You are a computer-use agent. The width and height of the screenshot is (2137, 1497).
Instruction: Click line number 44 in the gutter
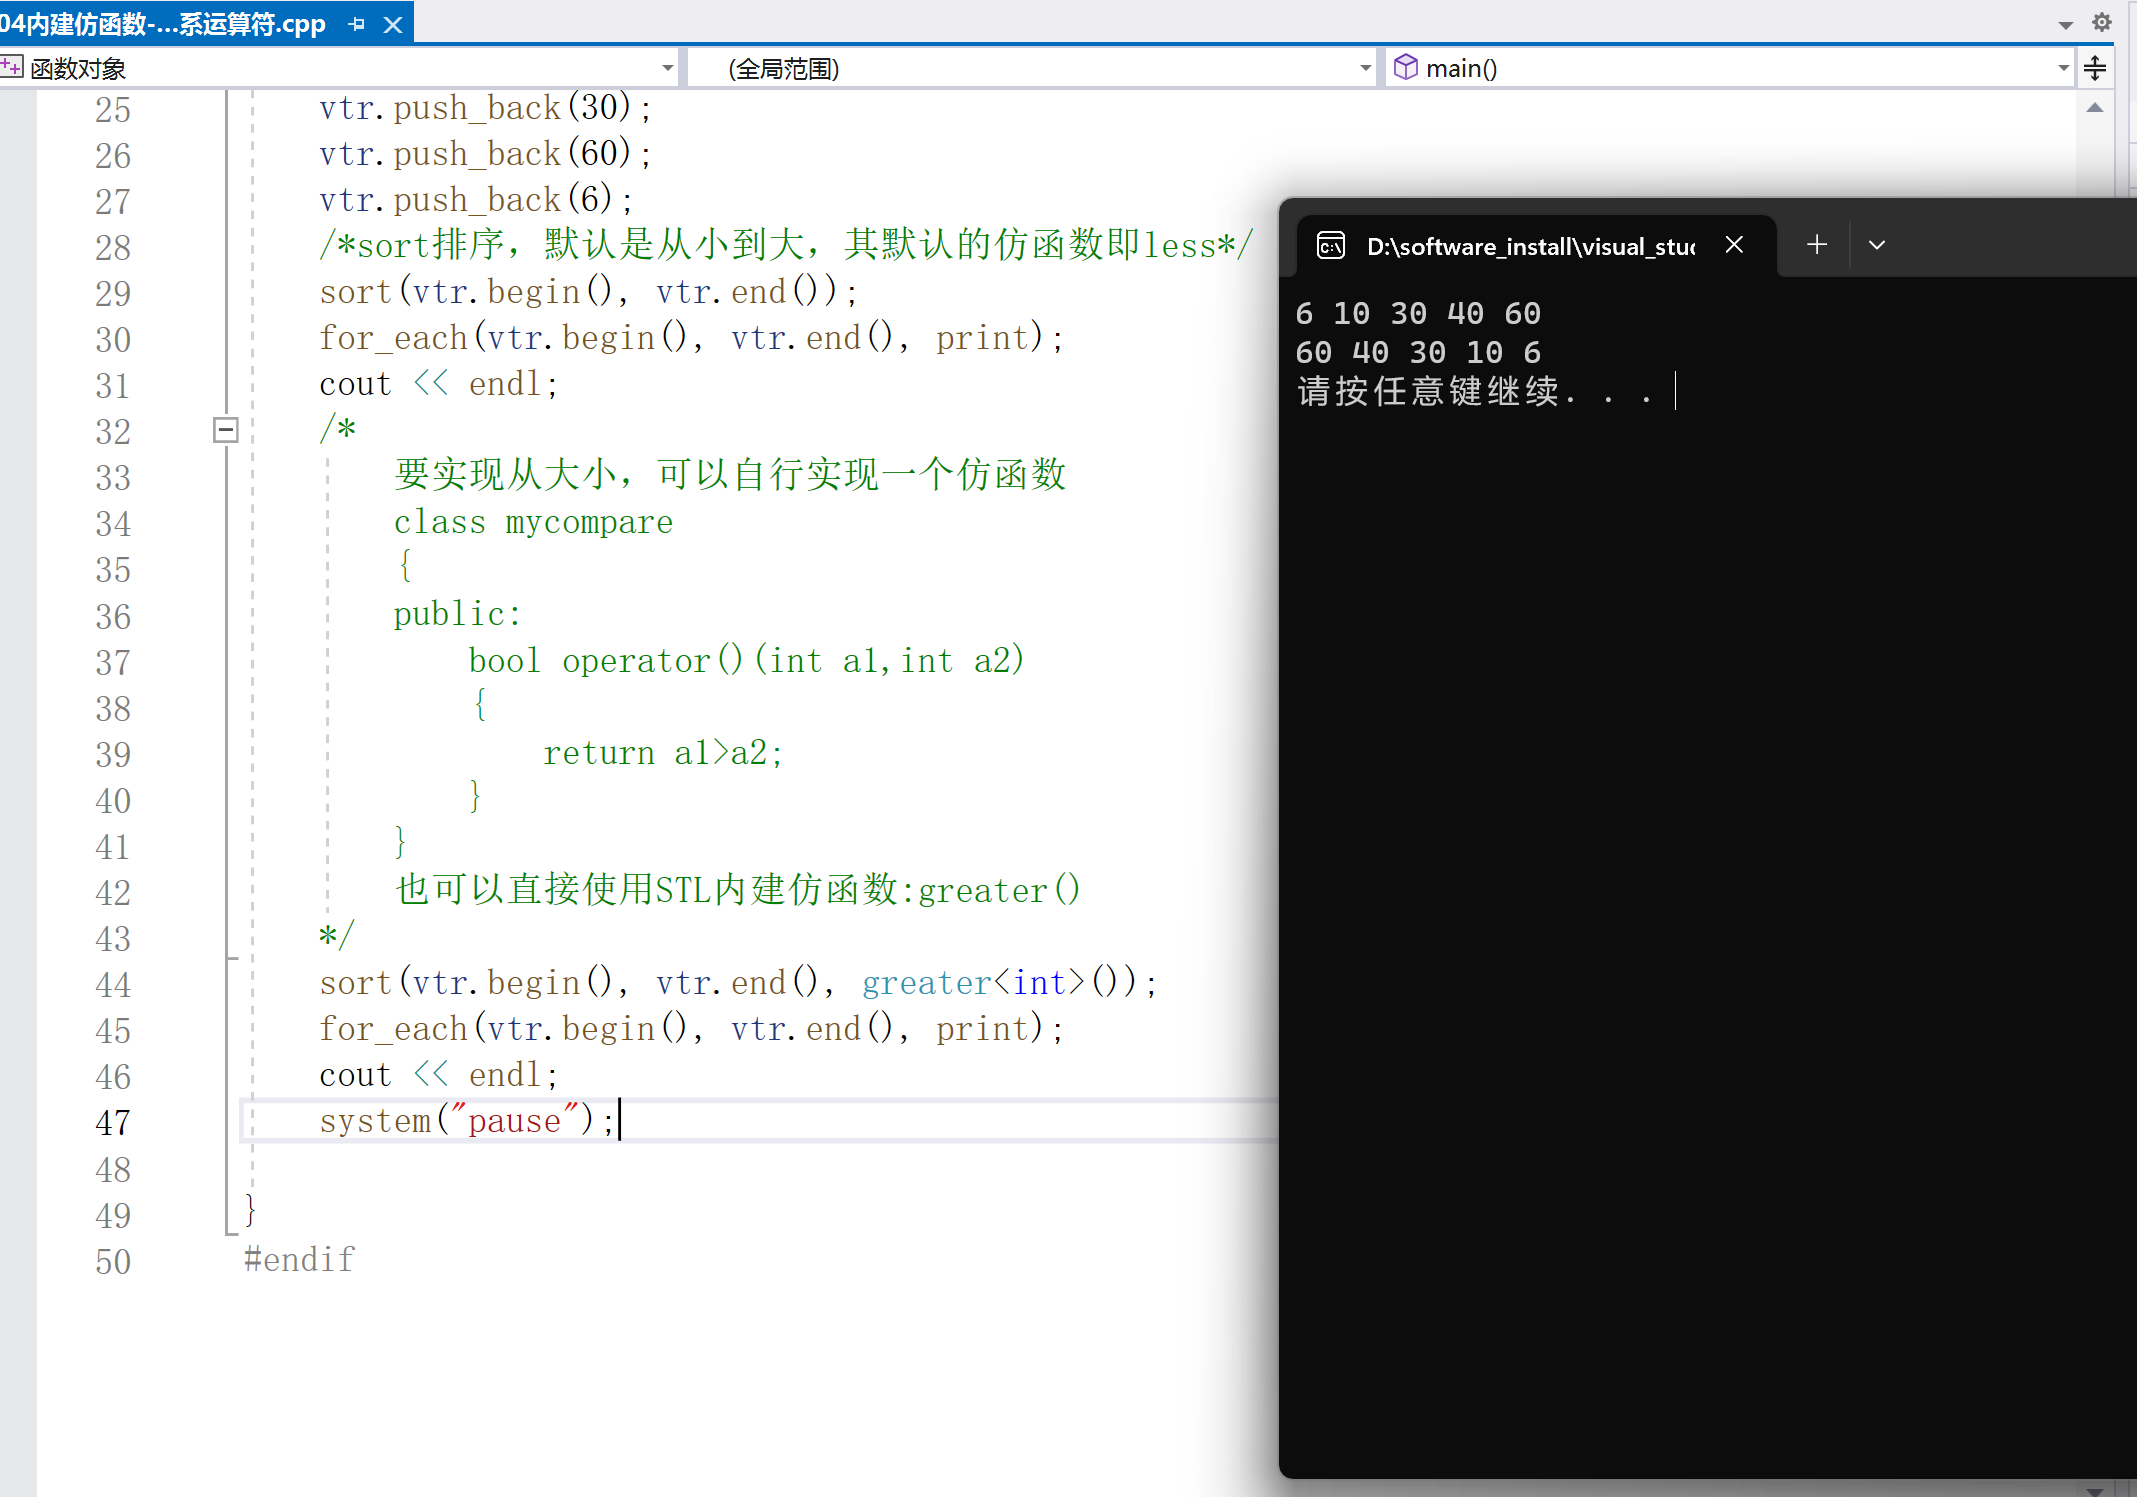pos(113,985)
